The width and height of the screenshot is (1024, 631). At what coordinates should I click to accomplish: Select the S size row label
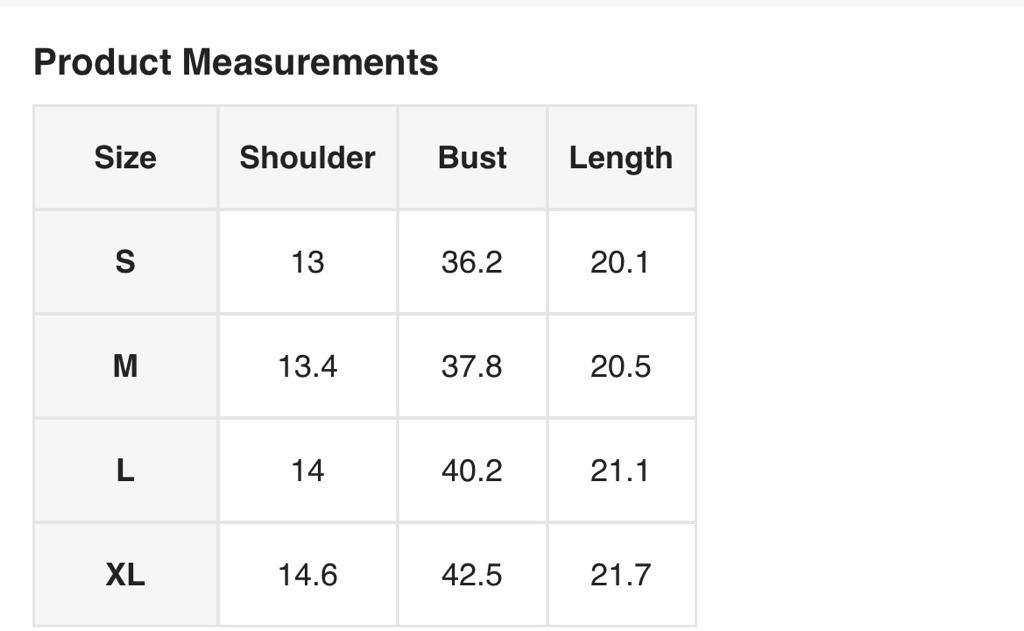[125, 262]
